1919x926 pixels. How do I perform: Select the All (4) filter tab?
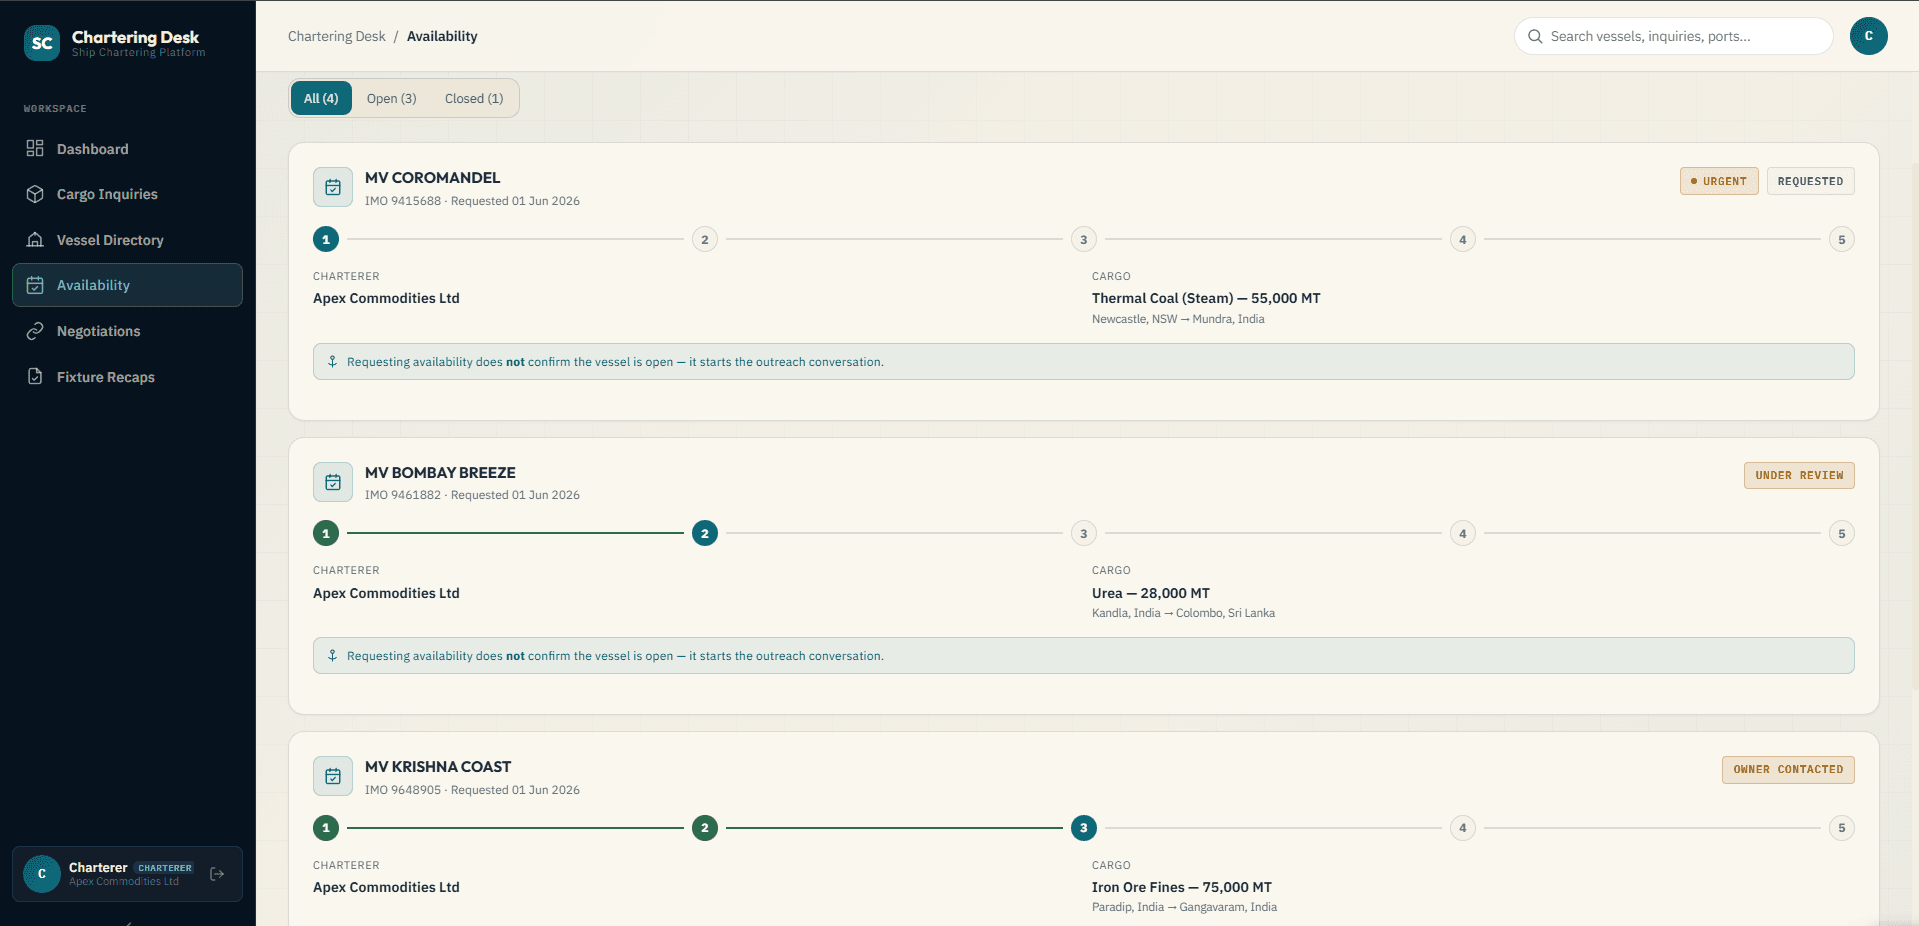coord(321,98)
